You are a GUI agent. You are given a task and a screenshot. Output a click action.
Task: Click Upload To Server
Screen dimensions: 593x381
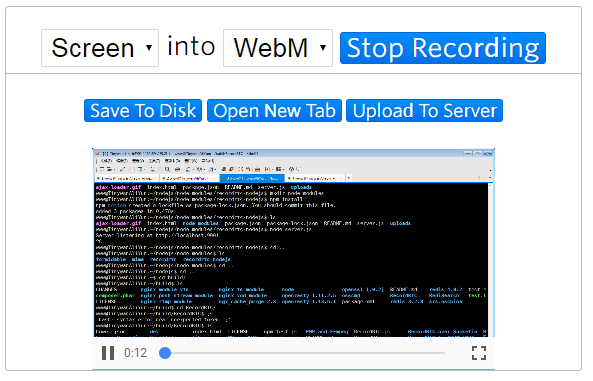point(425,110)
